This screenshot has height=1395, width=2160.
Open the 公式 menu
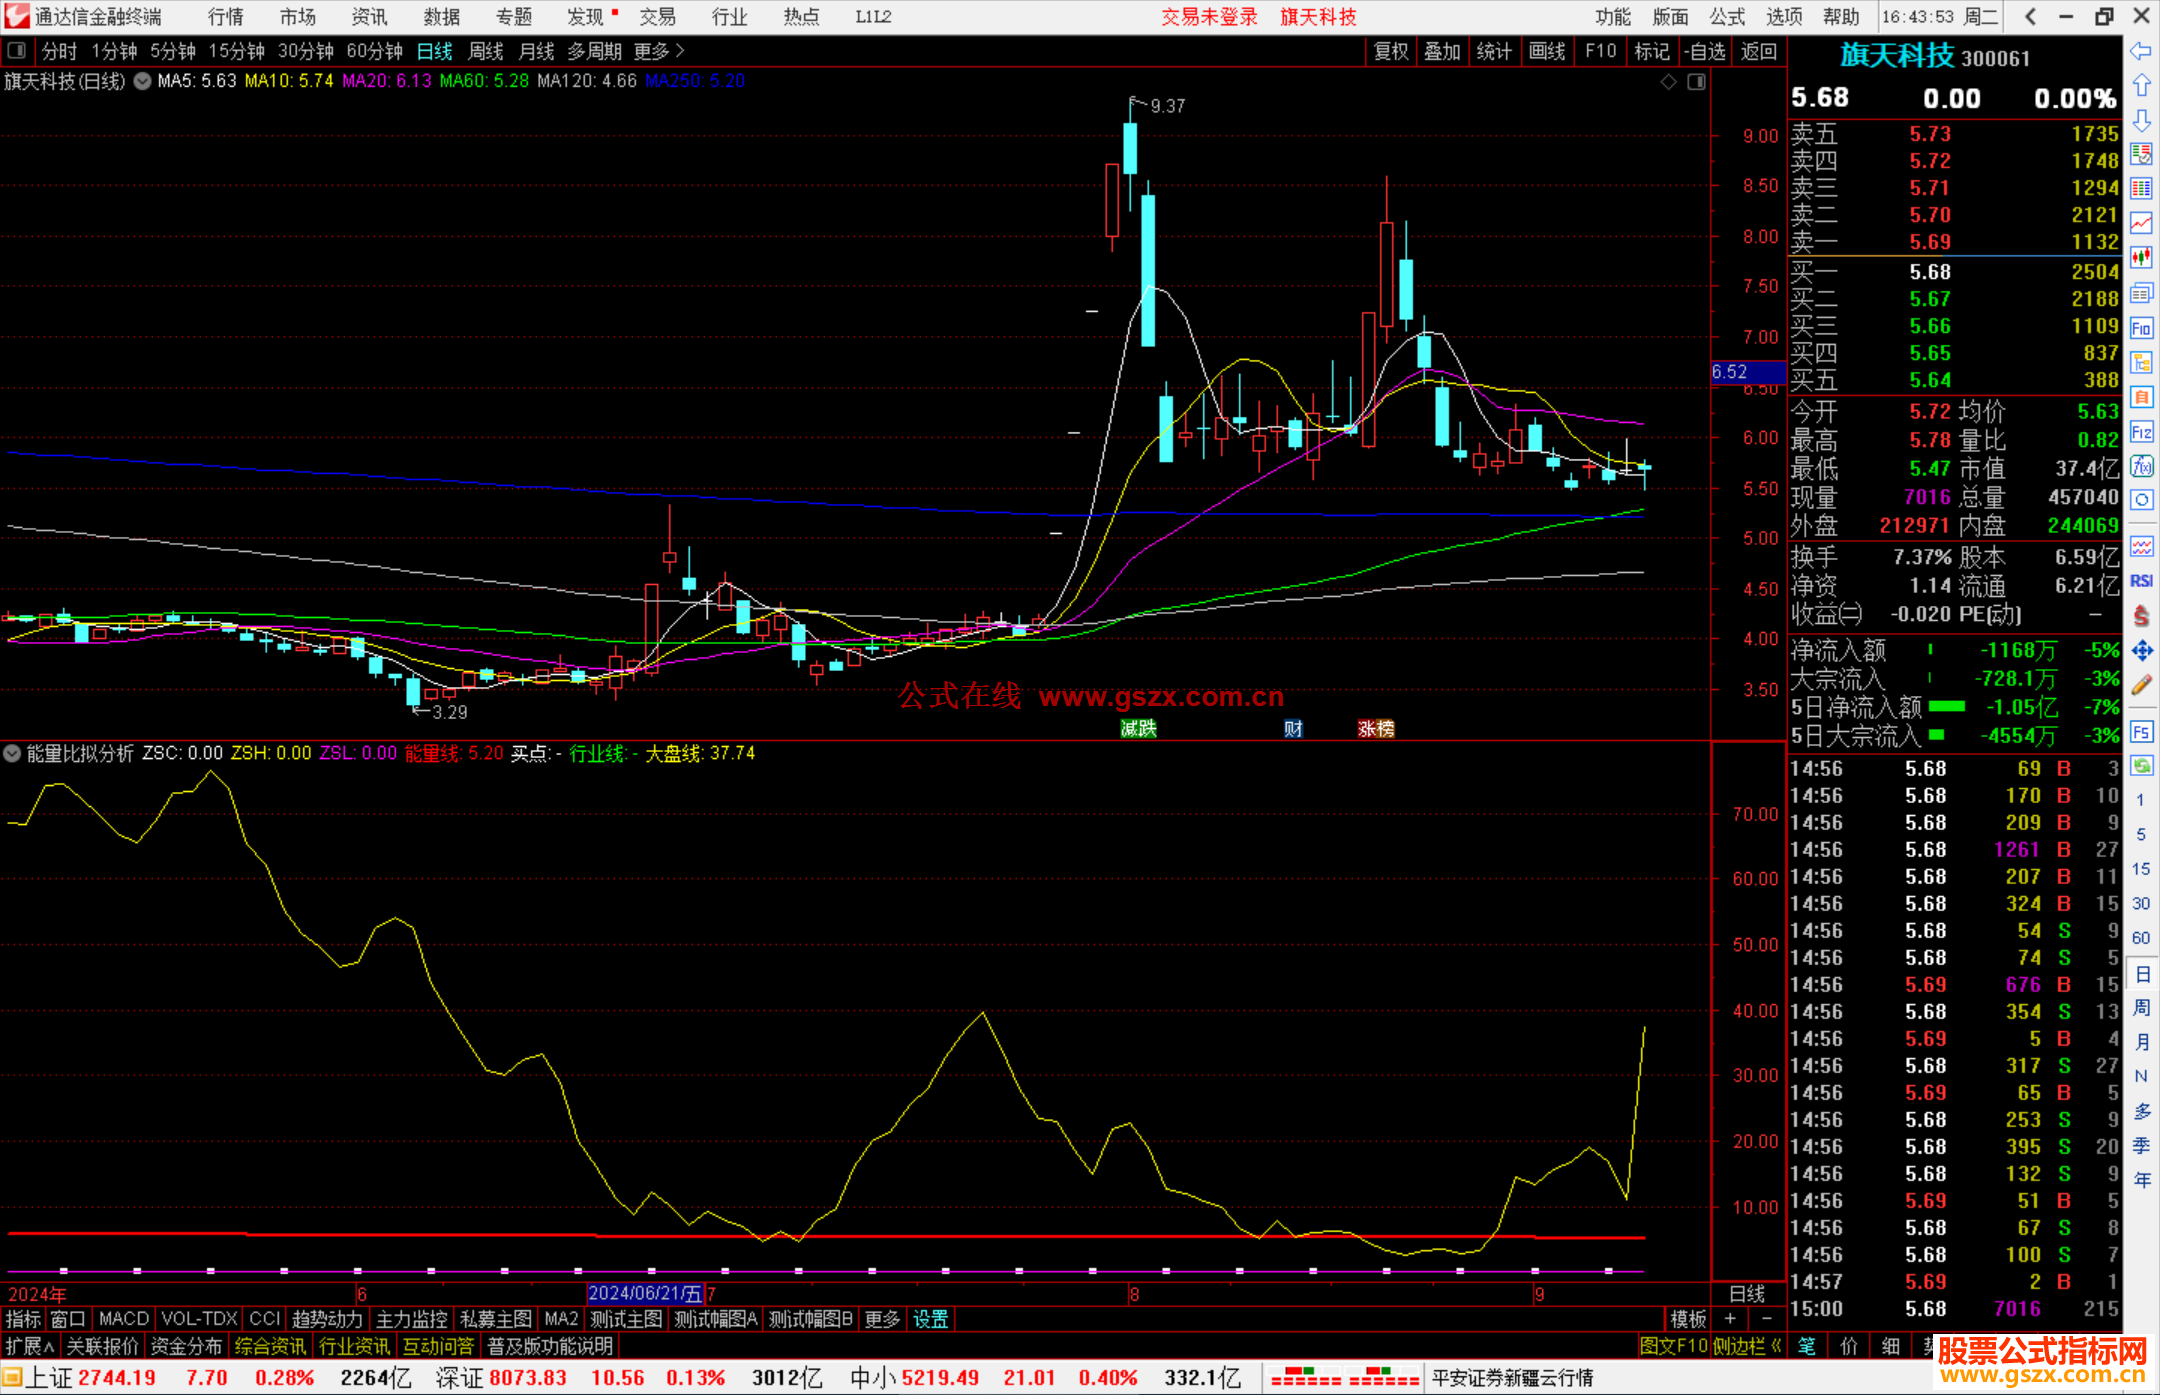[x=1727, y=17]
